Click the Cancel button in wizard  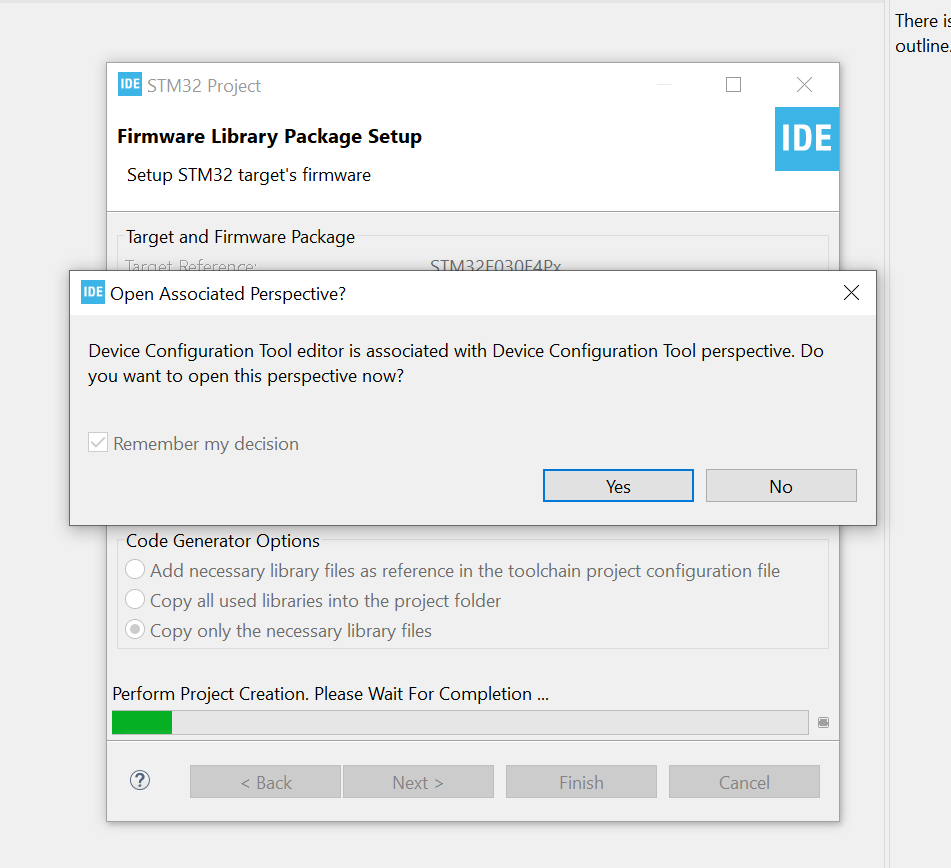coord(744,782)
